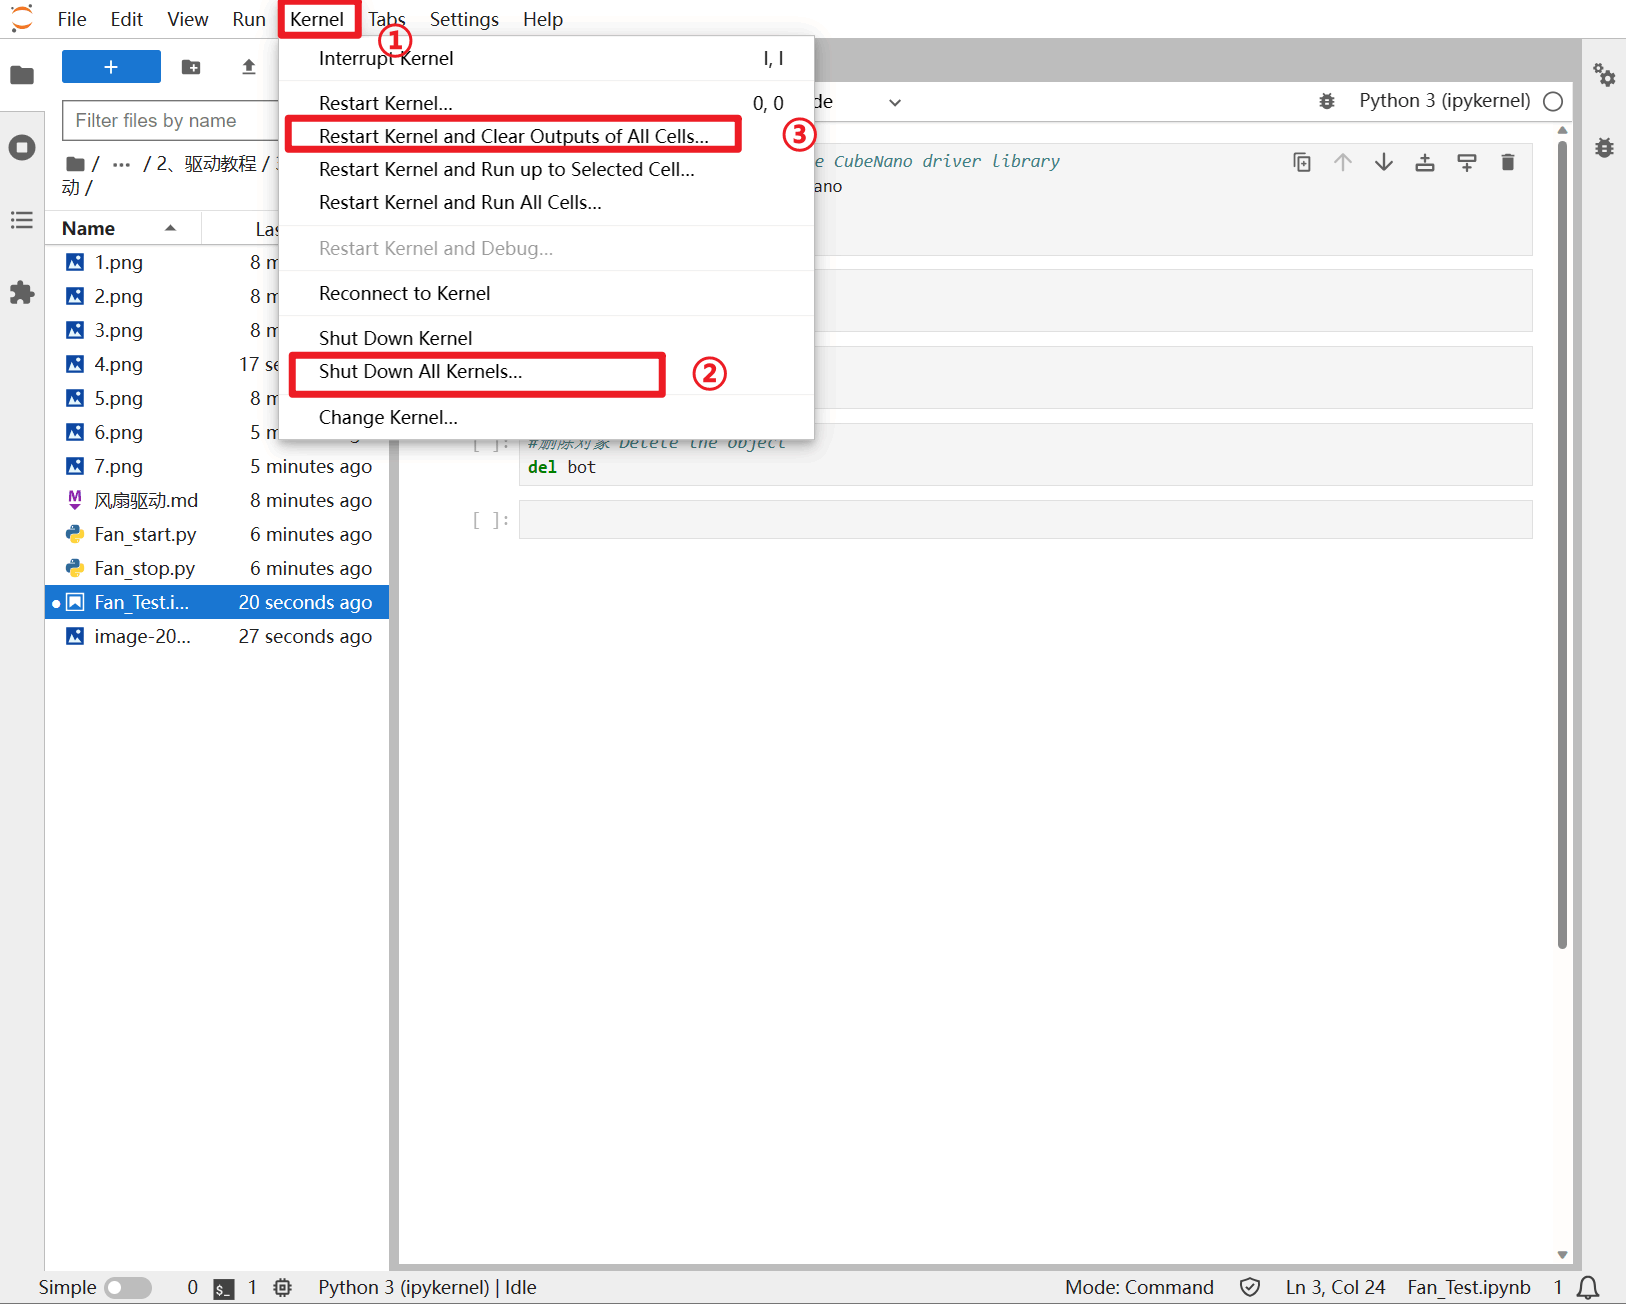Image resolution: width=1626 pixels, height=1304 pixels.
Task: Open the property inspector gears icon
Action: point(1604,75)
